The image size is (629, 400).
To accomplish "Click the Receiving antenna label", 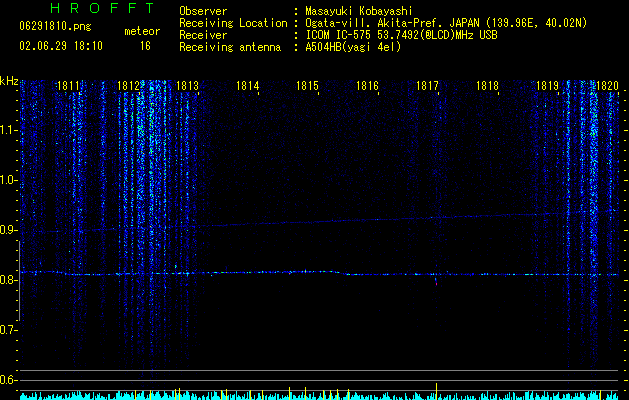I will tap(230, 47).
